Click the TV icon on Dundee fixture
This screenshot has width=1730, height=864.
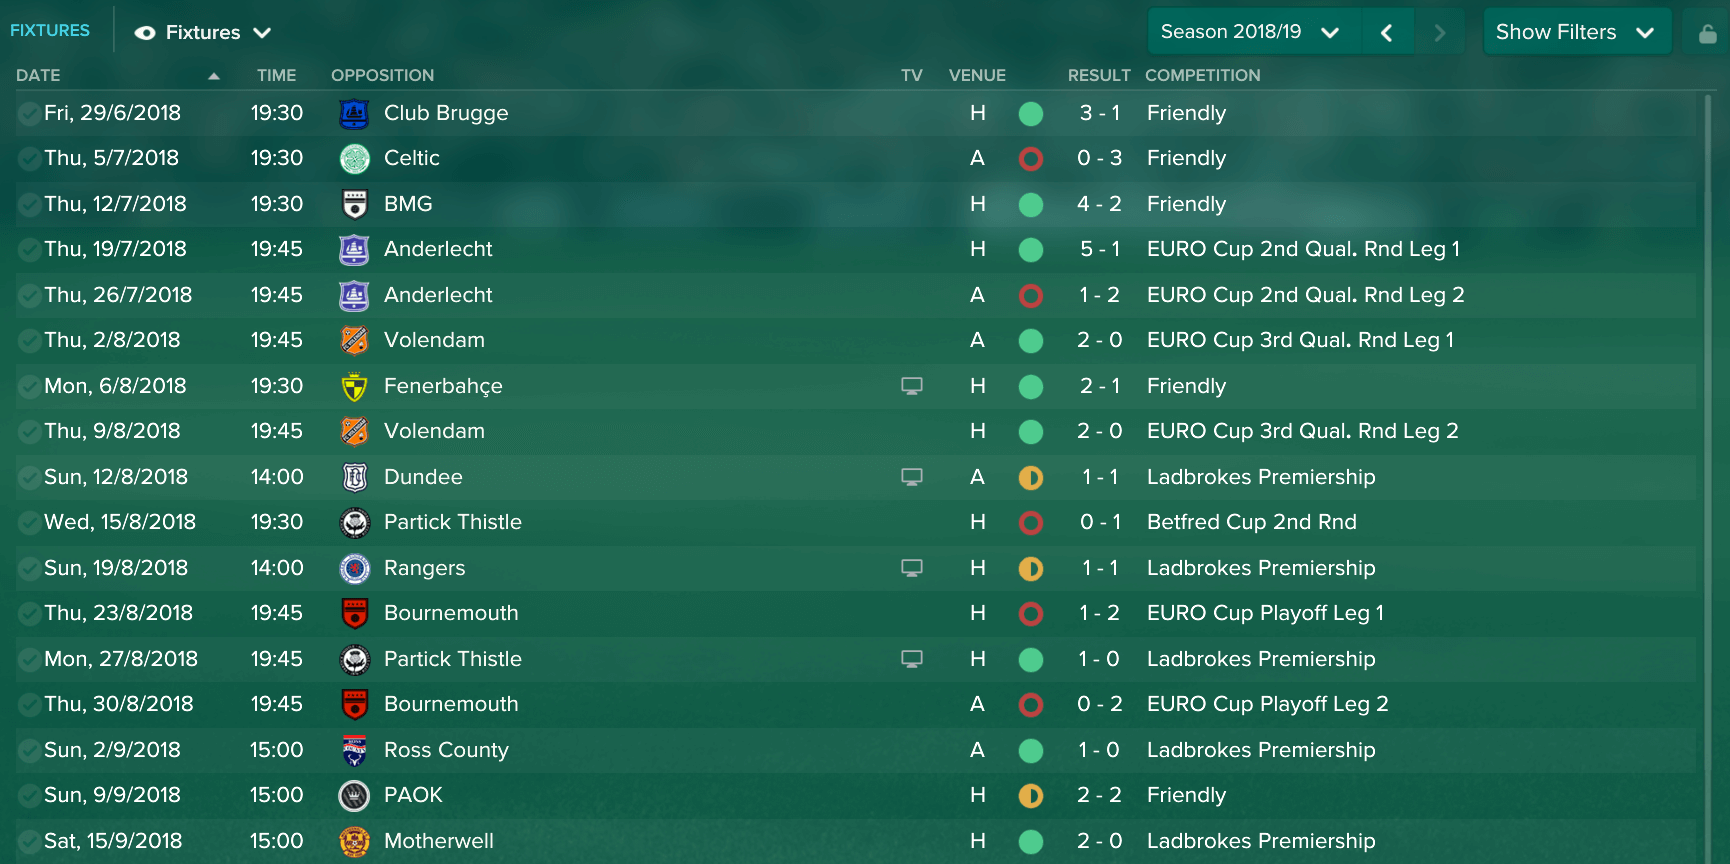click(x=911, y=477)
